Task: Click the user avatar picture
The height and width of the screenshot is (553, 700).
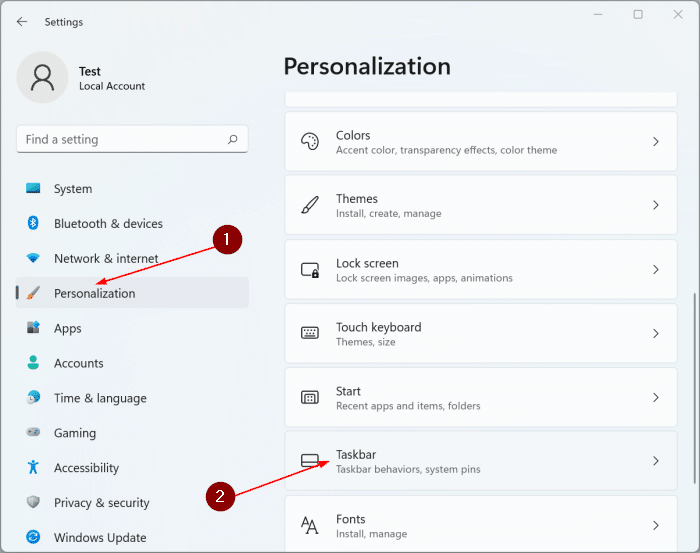Action: click(42, 77)
